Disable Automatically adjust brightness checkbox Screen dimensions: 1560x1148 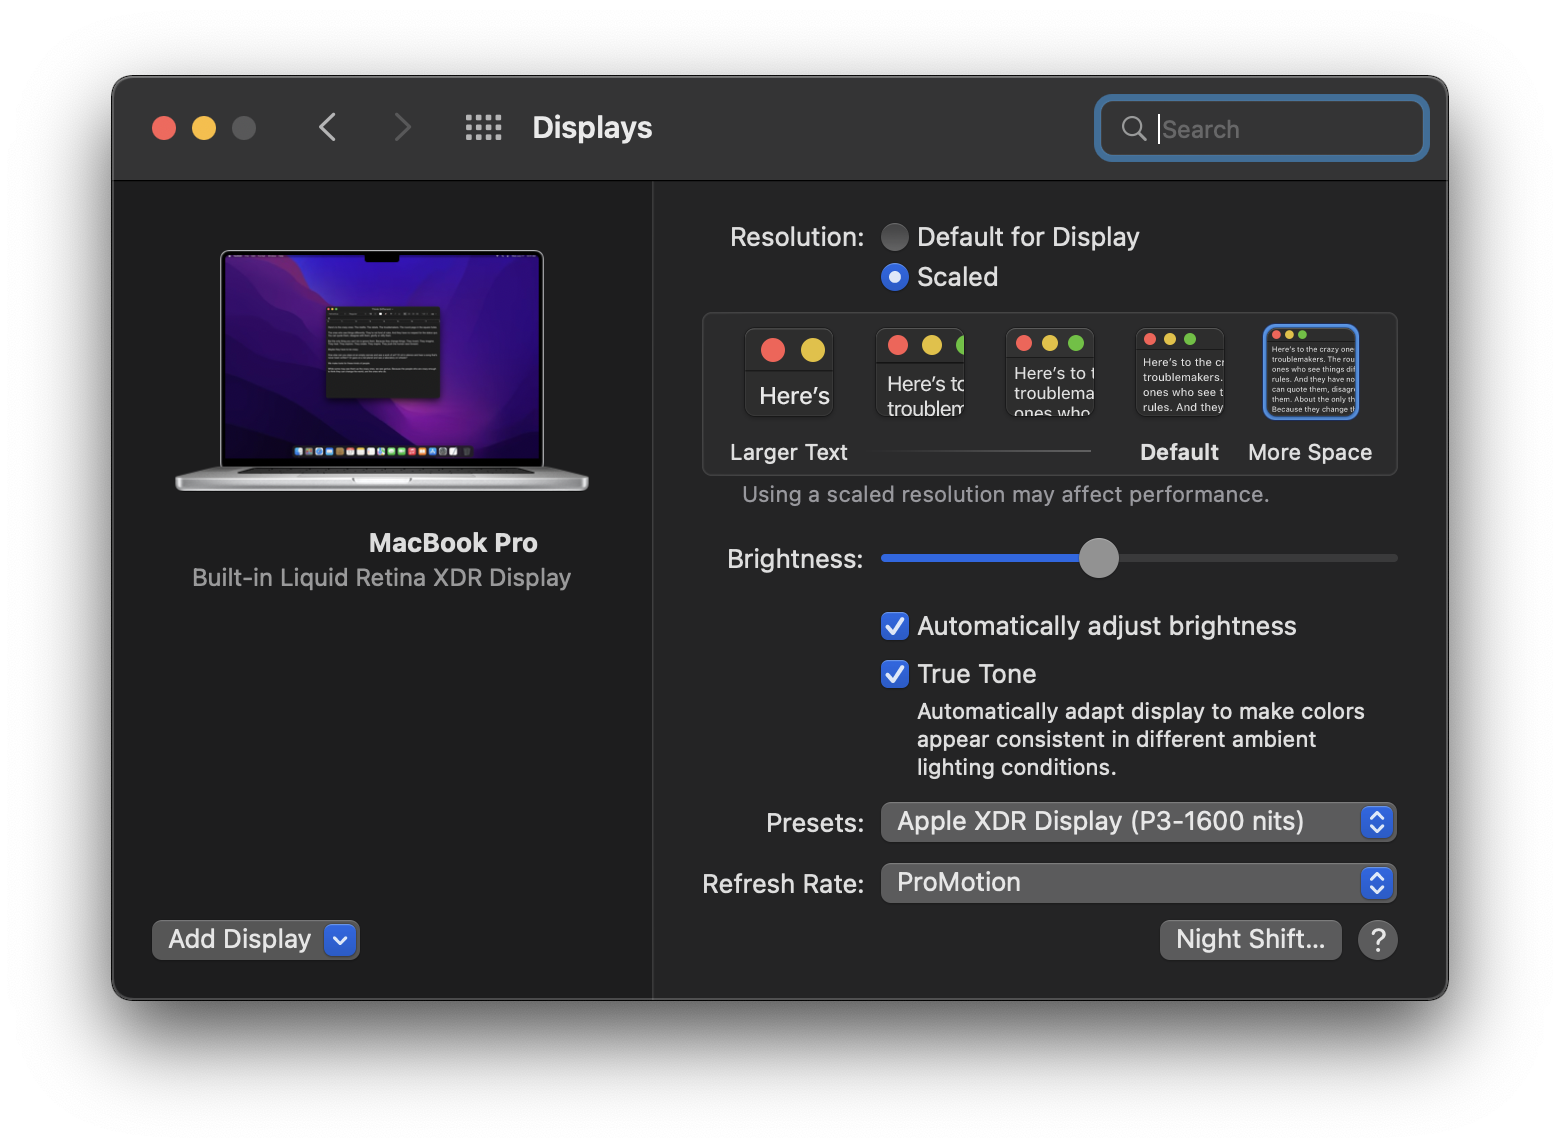[895, 626]
